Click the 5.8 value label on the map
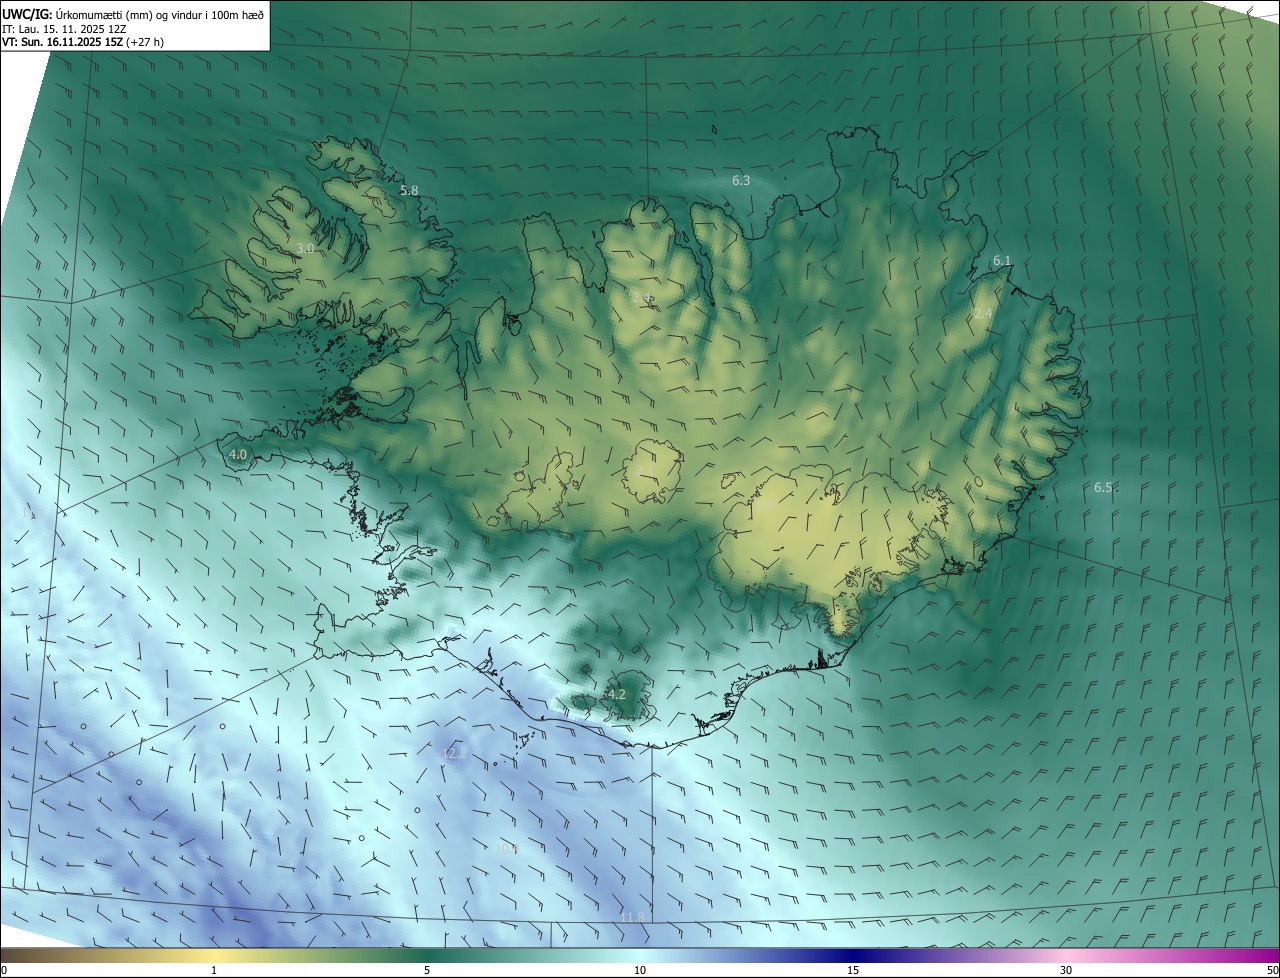Screen dimensions: 1280x978 tap(409, 190)
